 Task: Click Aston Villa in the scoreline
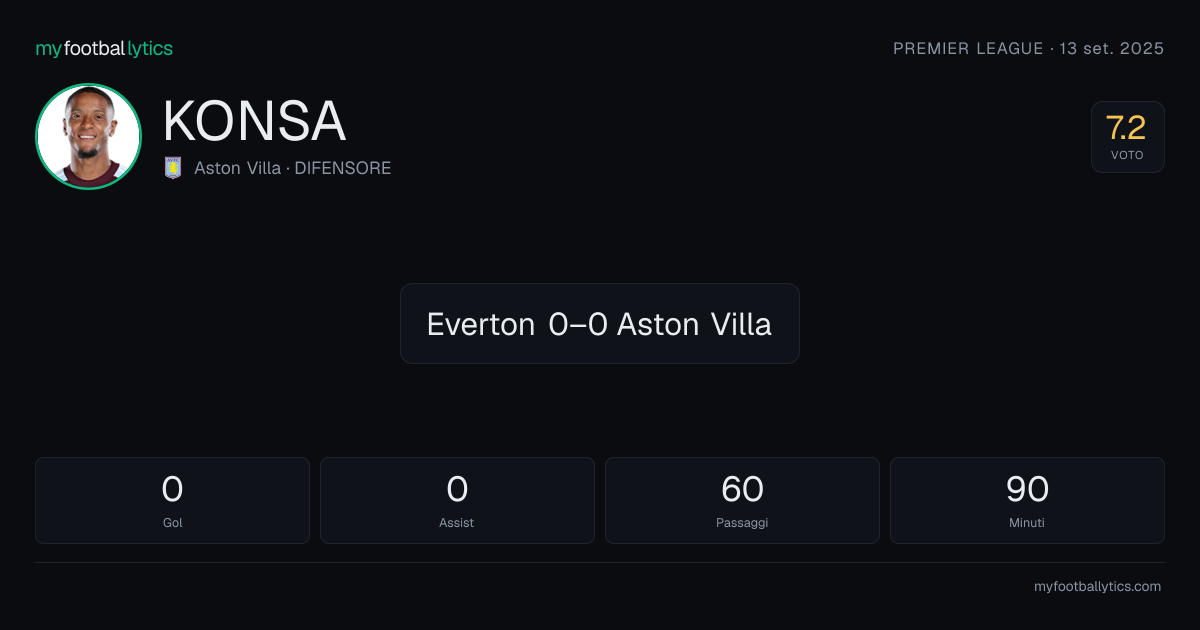point(694,324)
